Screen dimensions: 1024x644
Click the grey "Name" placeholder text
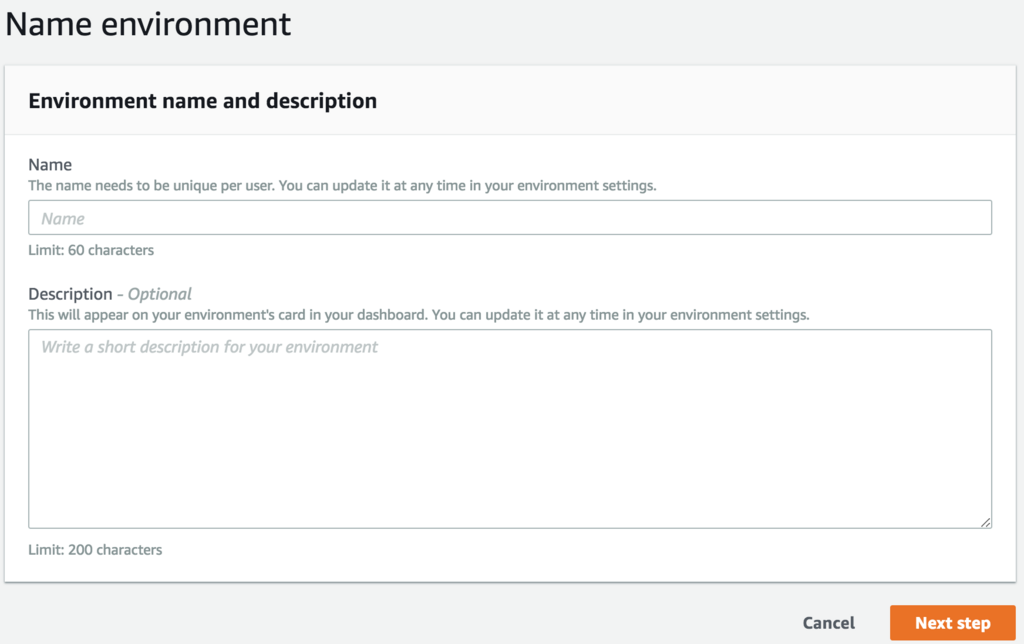(63, 219)
